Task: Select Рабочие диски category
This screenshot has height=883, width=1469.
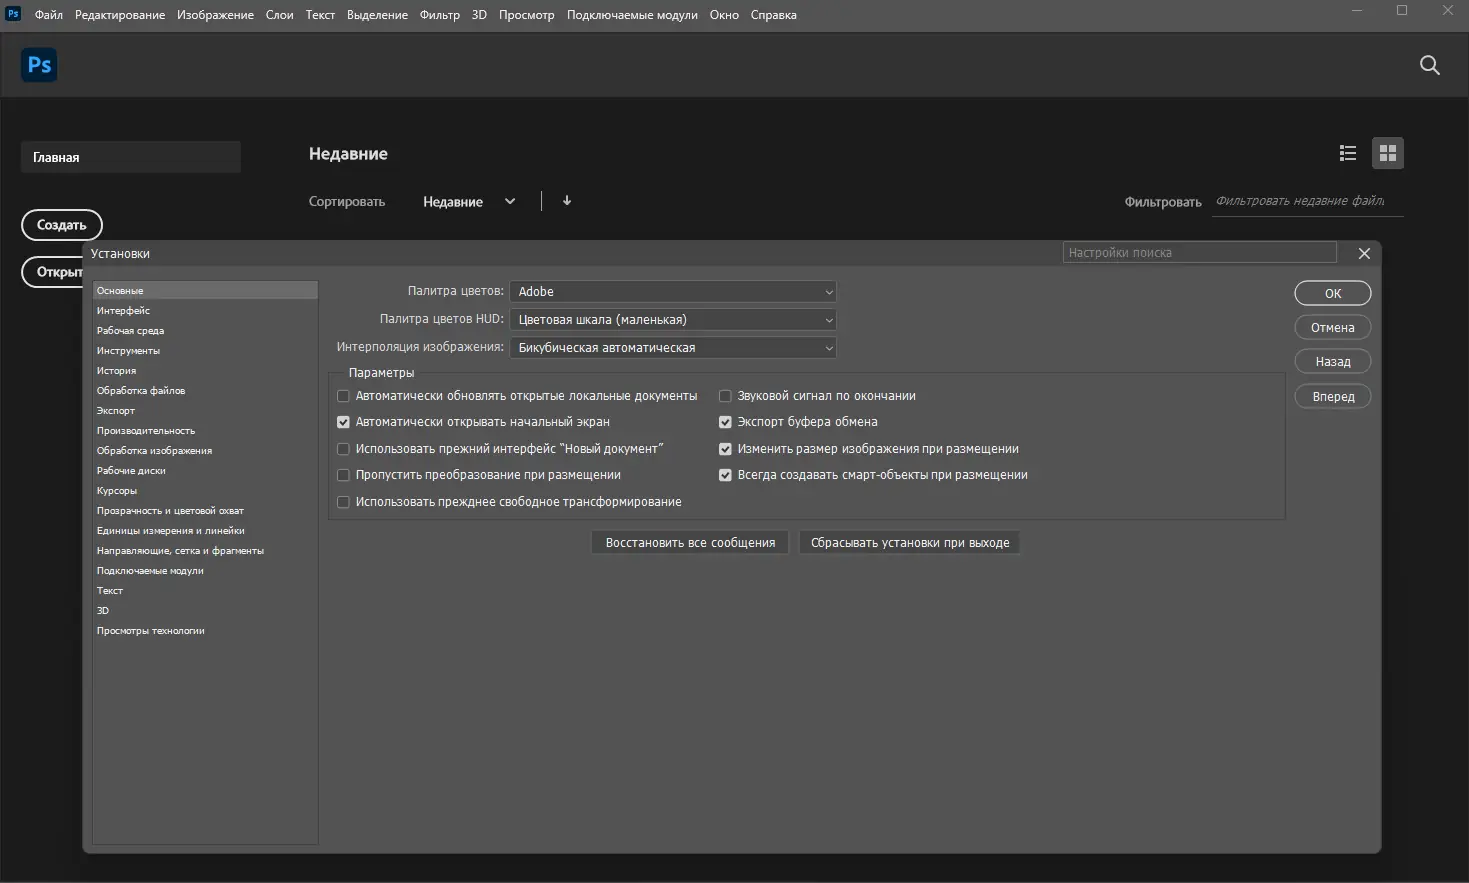Action: pos(205,471)
